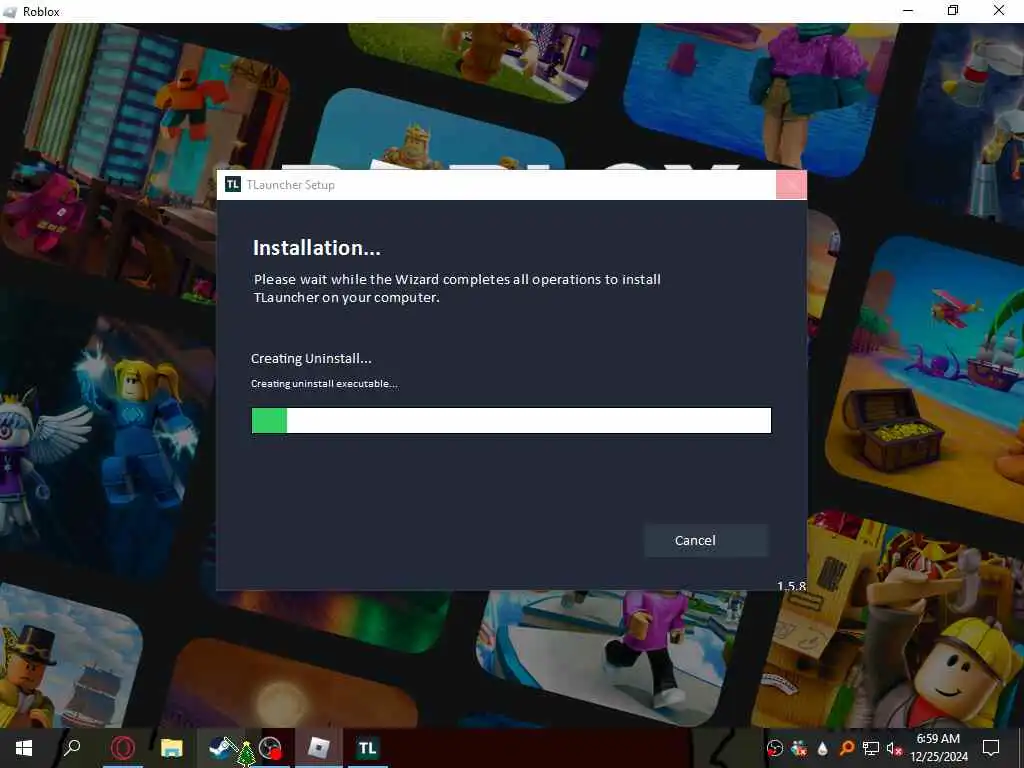The image size is (1024, 768).
Task: Click the muted volume speaker icon
Action: 894,748
